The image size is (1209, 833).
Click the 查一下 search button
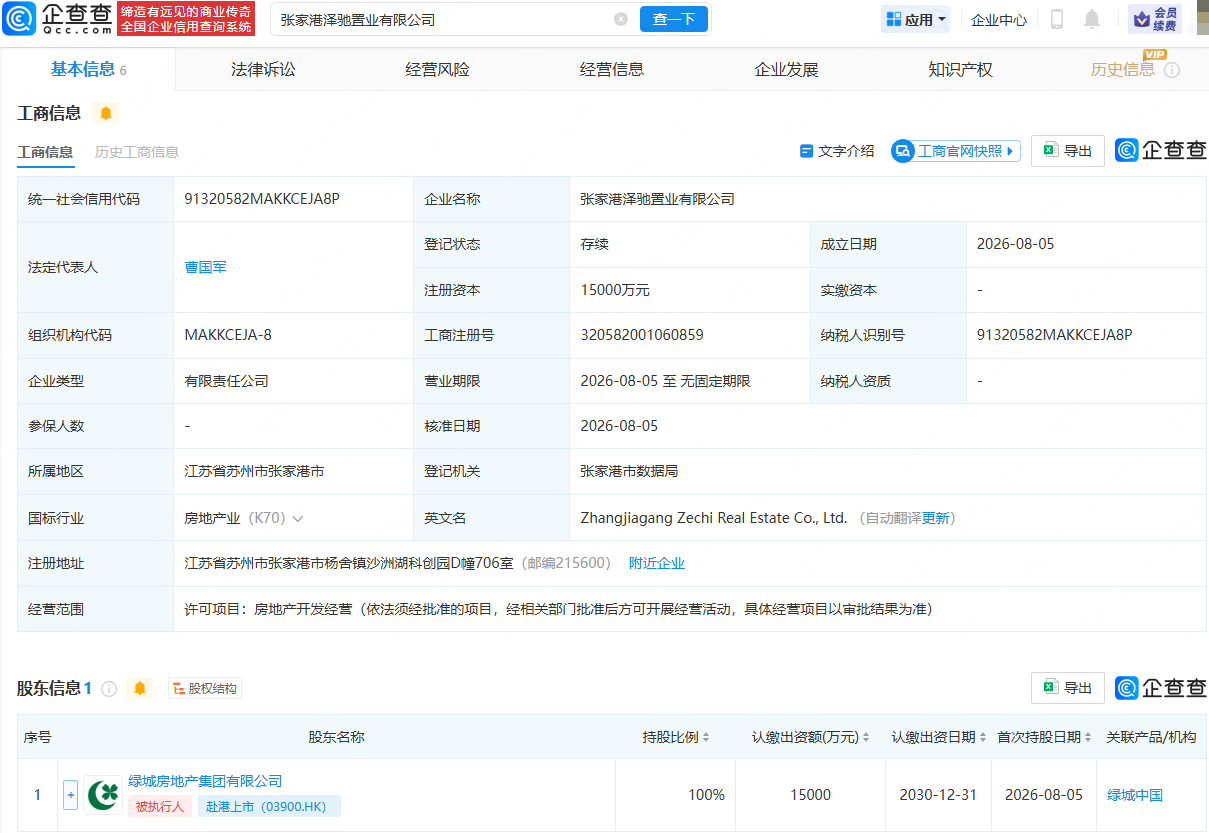tap(674, 19)
